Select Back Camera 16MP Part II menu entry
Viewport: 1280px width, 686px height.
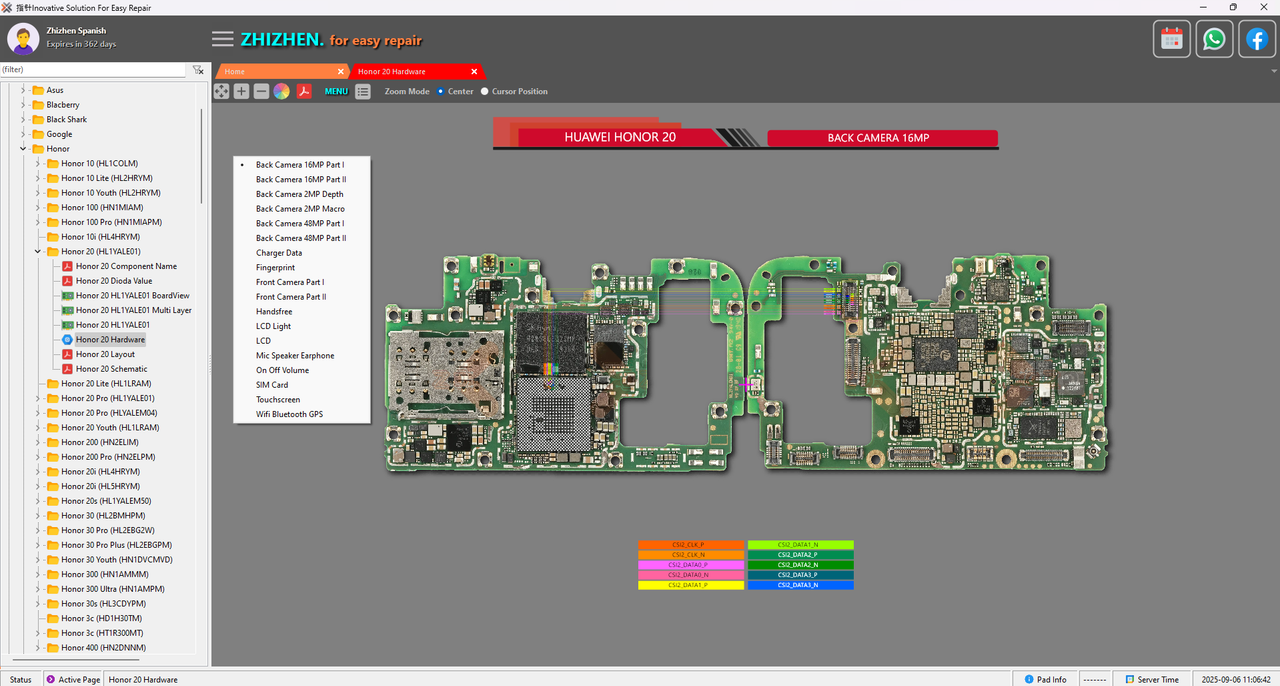301,179
